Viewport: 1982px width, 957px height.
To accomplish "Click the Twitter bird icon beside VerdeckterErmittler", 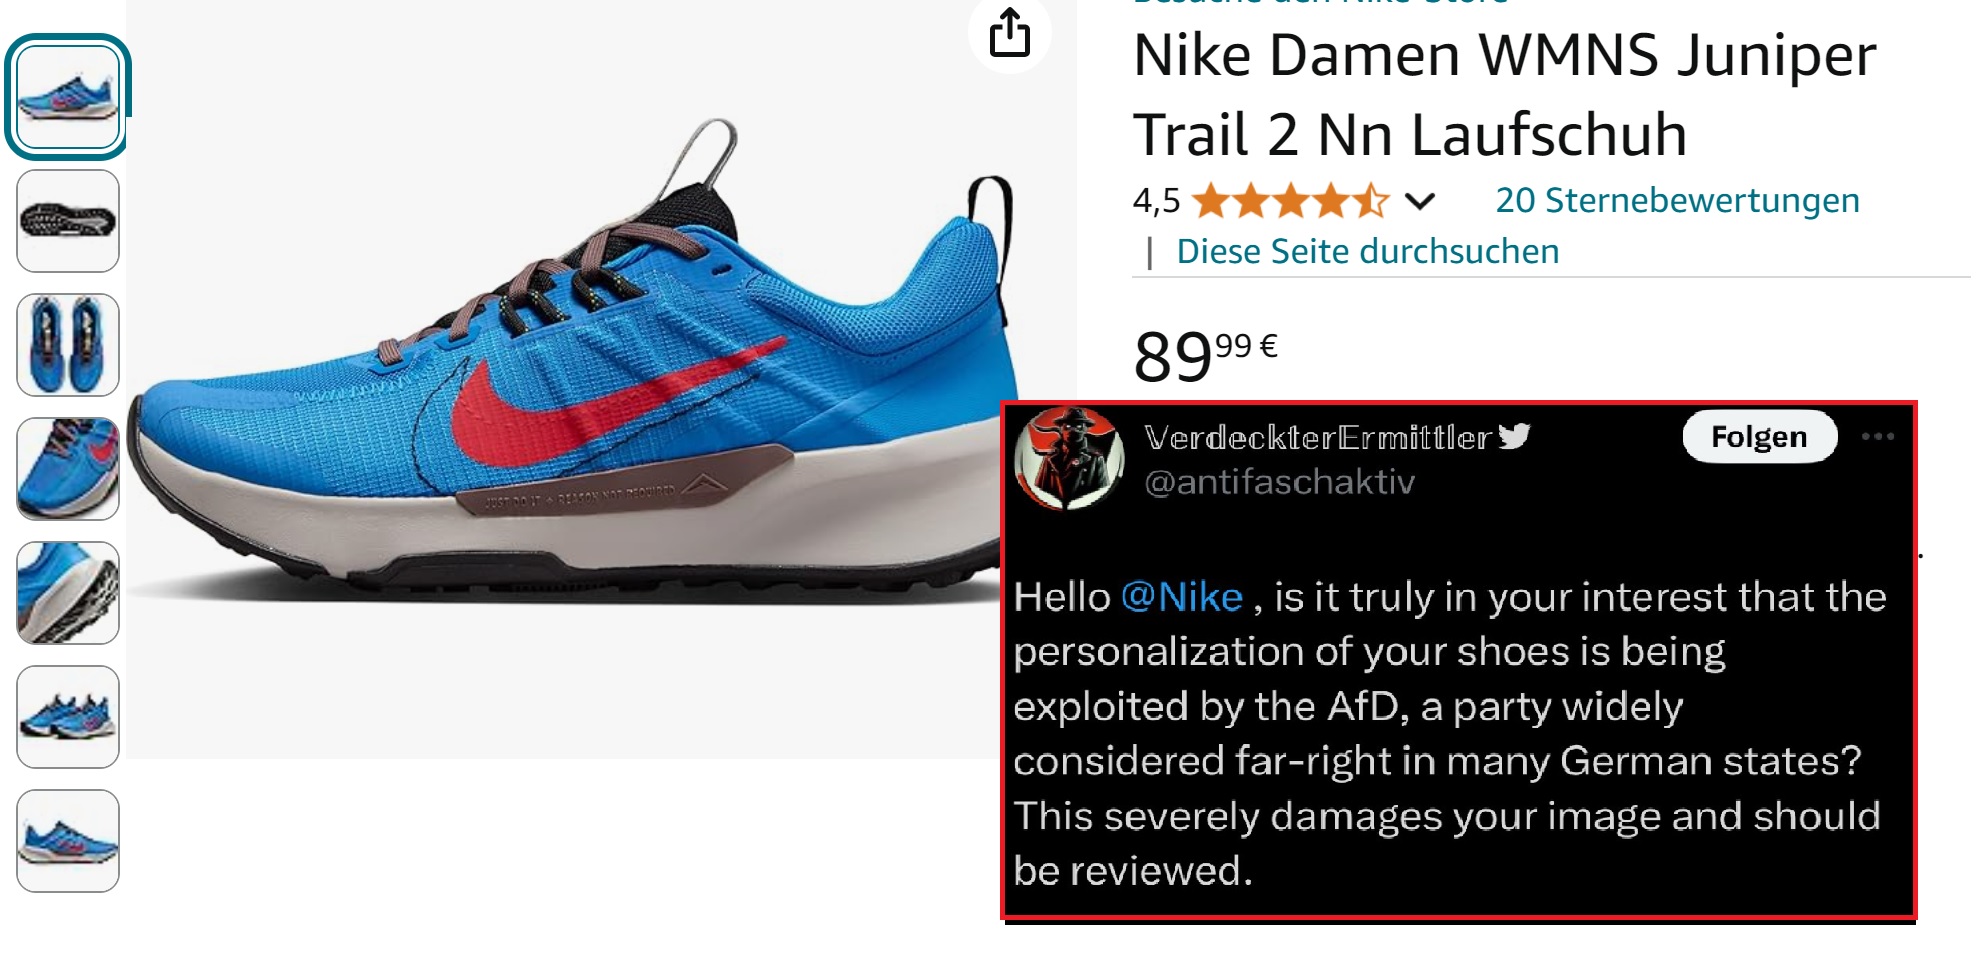I will tap(1514, 435).
